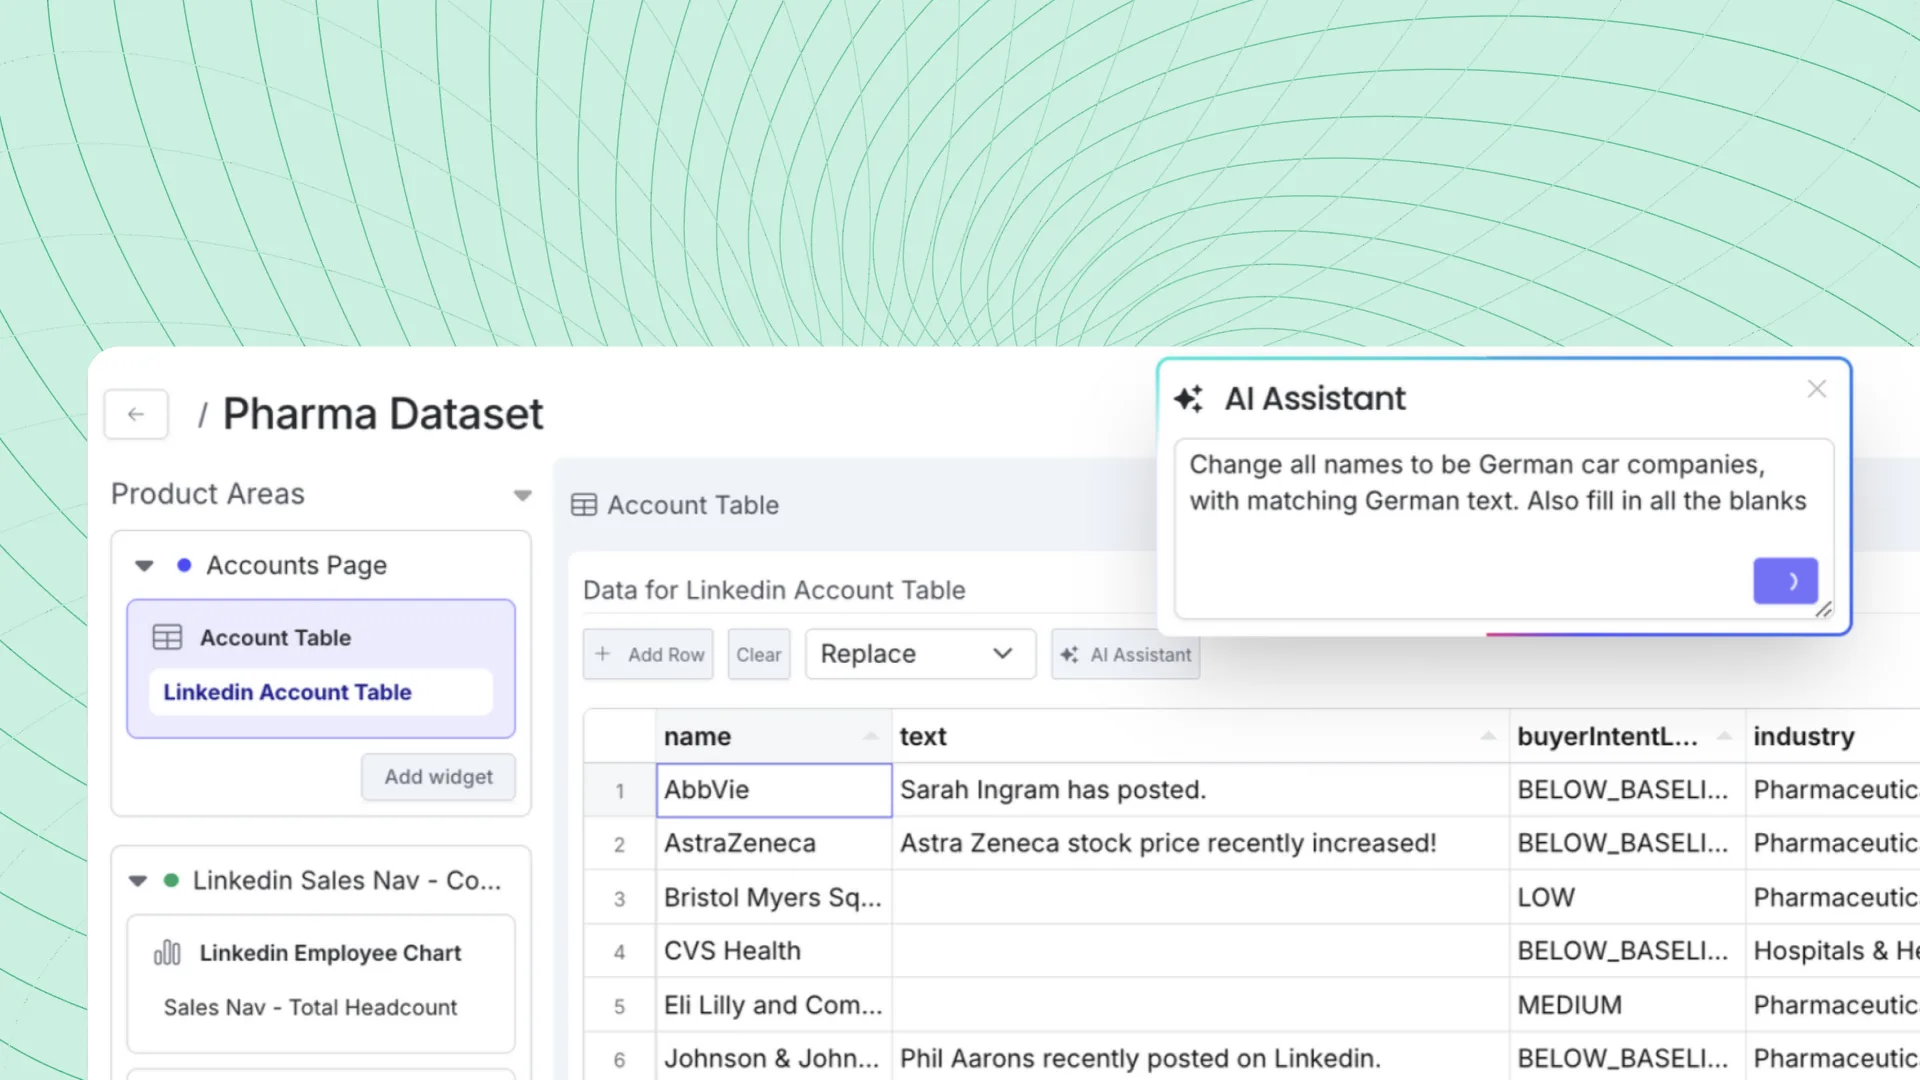Collapse the Accounts Page tree group
The image size is (1920, 1080).
pyautogui.click(x=144, y=566)
